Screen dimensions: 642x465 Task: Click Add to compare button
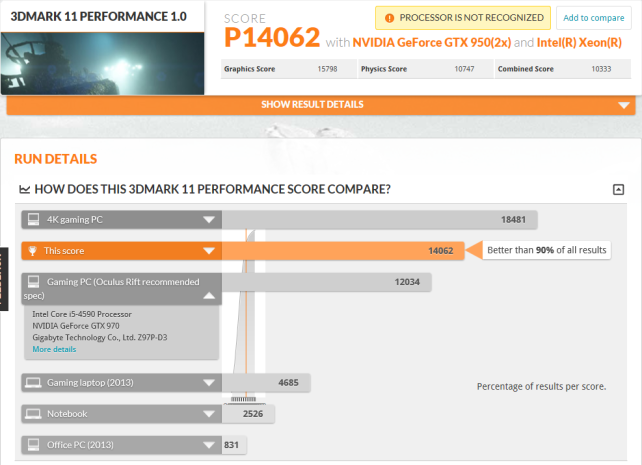click(x=594, y=18)
